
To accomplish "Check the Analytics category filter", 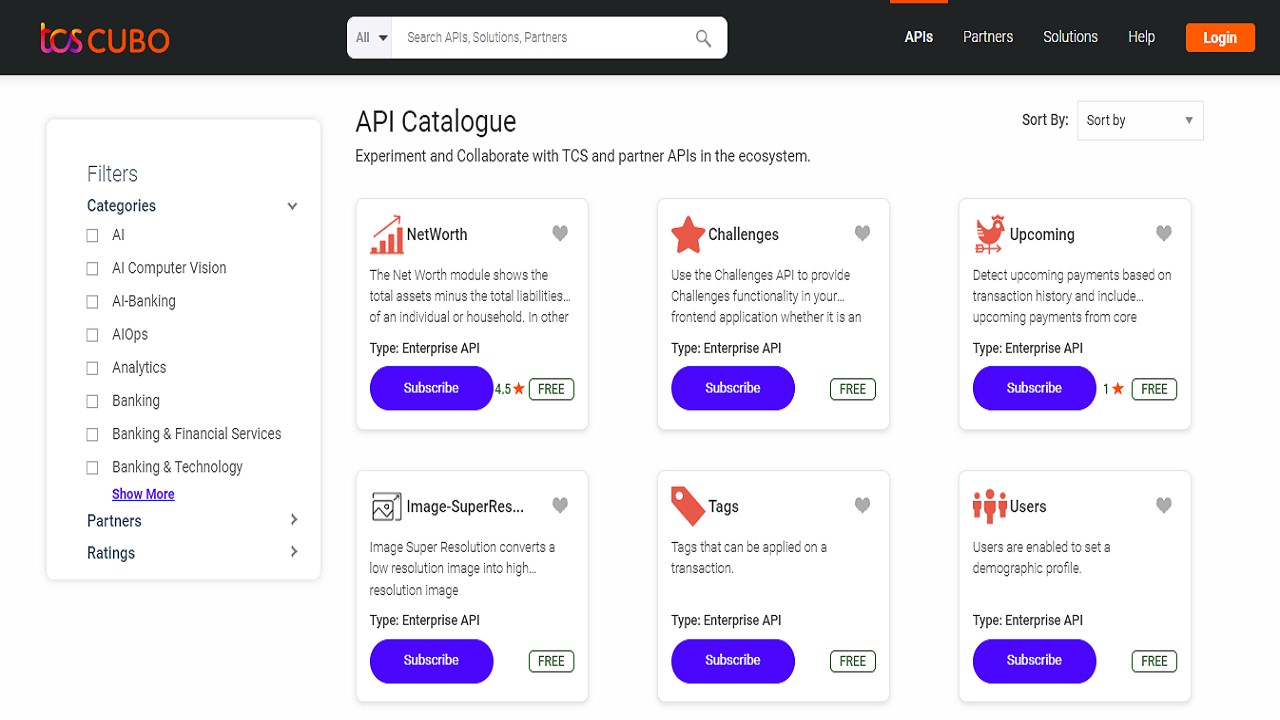I will pos(92,368).
